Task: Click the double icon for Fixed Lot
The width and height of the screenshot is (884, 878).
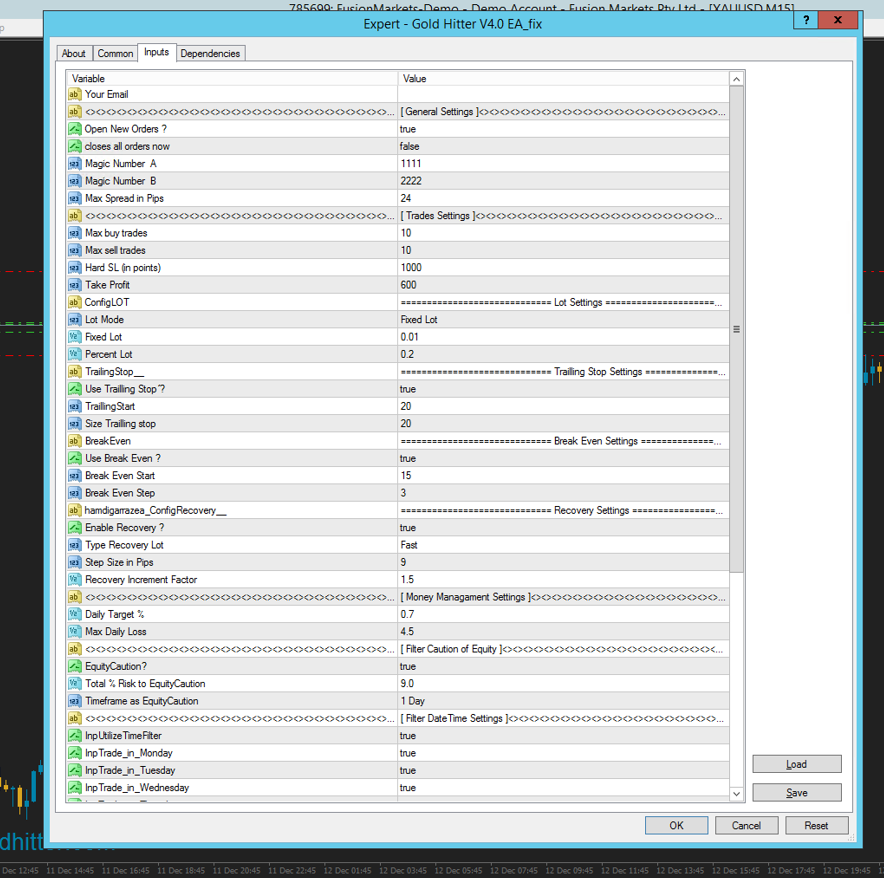Action: [74, 337]
